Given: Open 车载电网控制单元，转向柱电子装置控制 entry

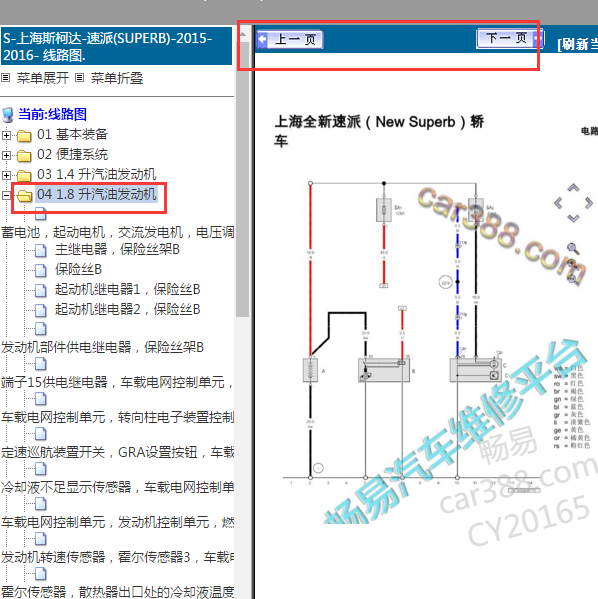Looking at the screenshot, I should [x=117, y=417].
